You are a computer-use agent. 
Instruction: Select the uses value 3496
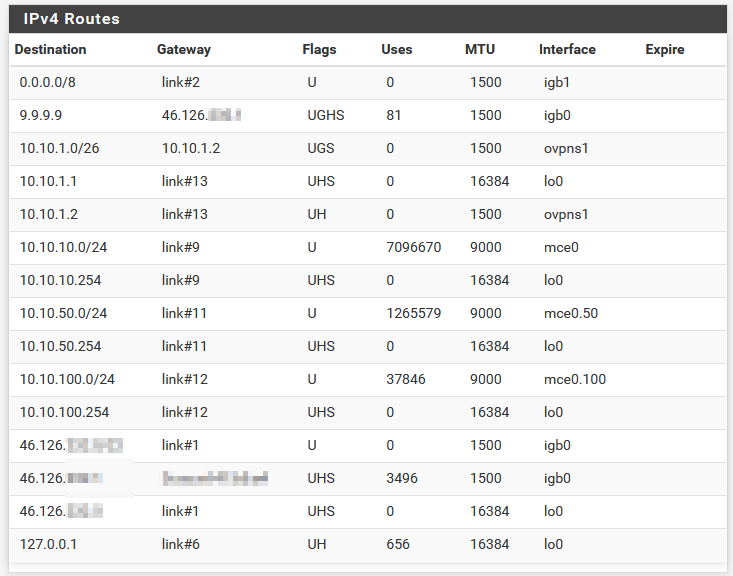coord(402,478)
